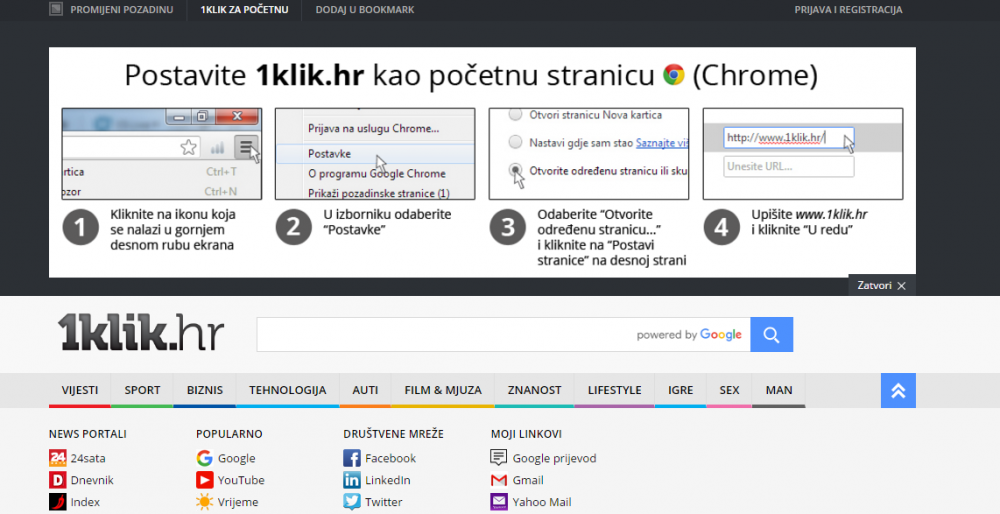Open the YouTube link text
The width and height of the screenshot is (1000, 514).
(x=241, y=480)
